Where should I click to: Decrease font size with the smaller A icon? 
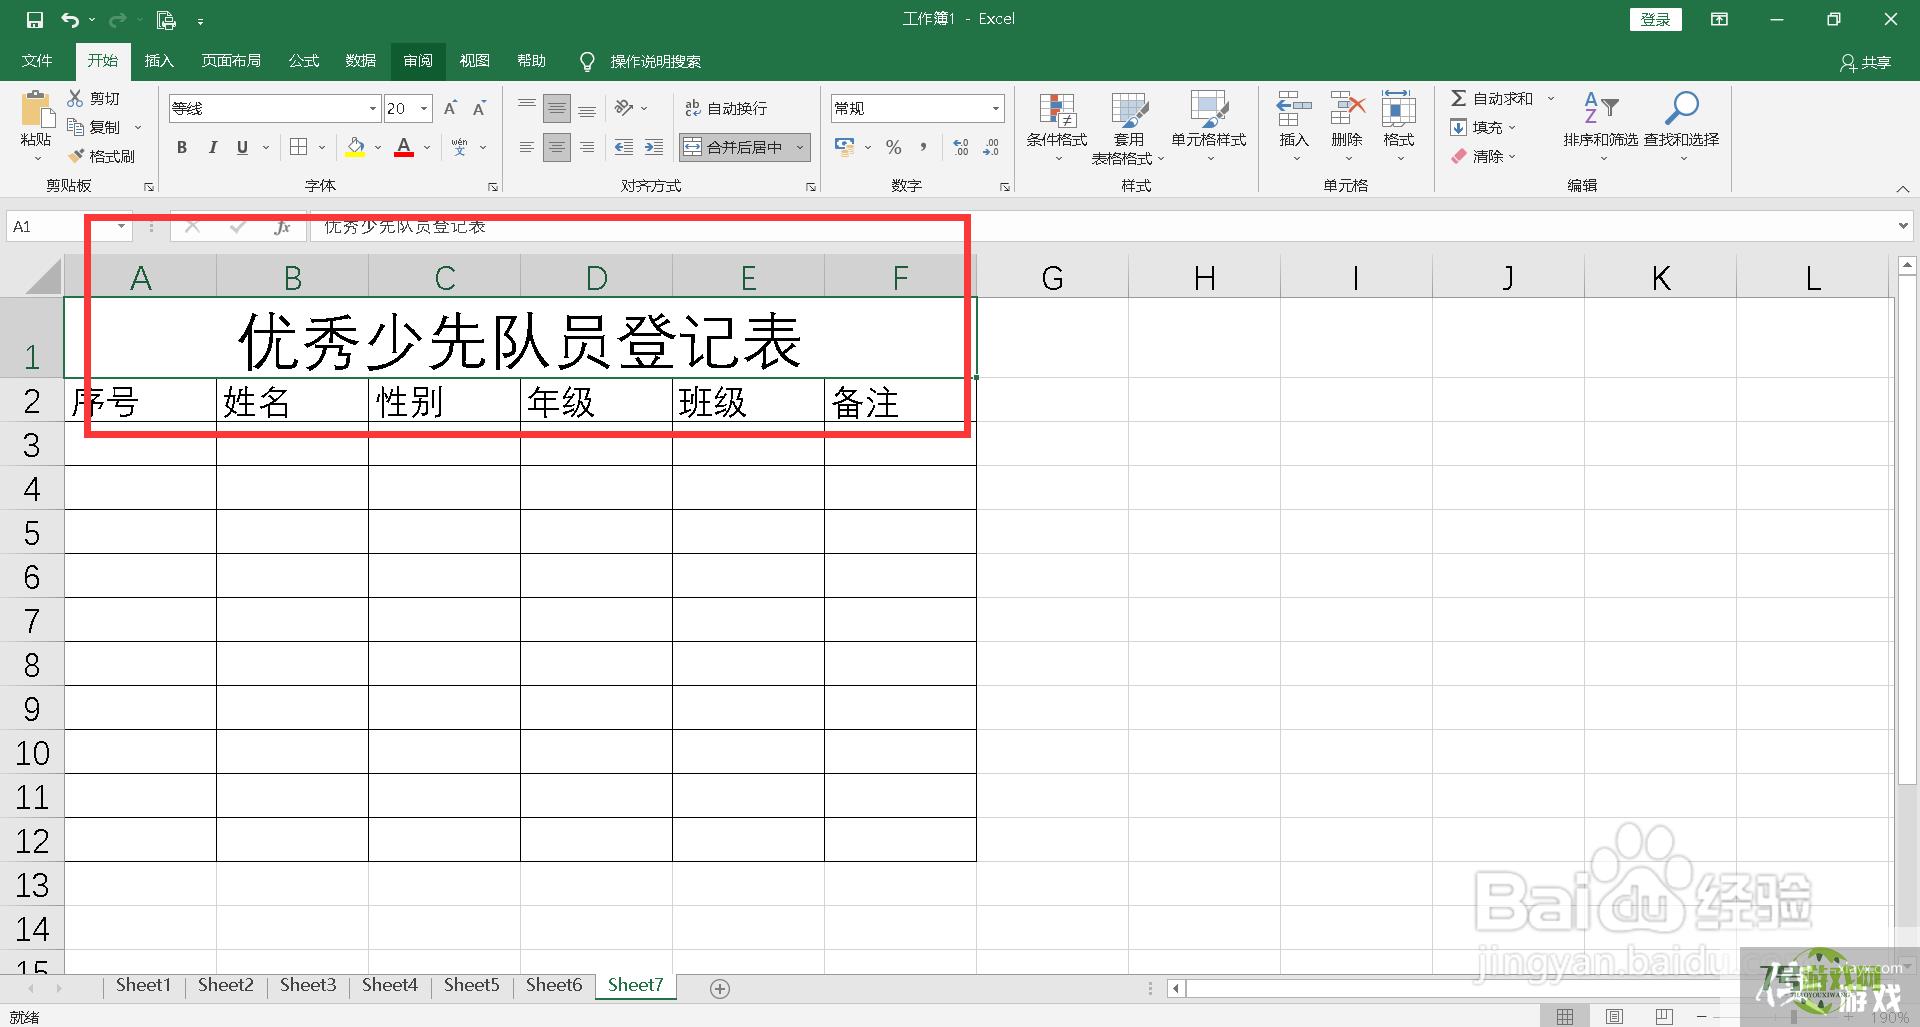click(480, 108)
